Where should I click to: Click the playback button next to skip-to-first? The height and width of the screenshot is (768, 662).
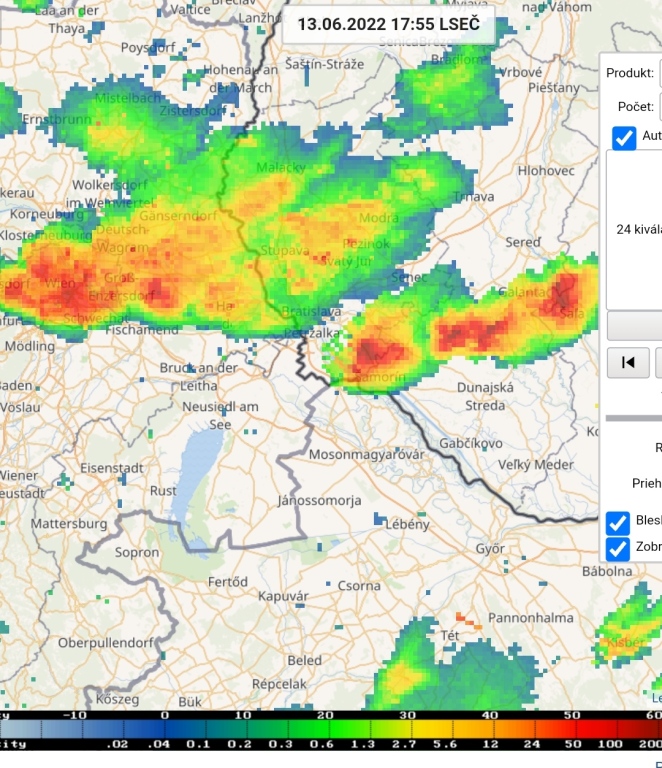[x=658, y=362]
